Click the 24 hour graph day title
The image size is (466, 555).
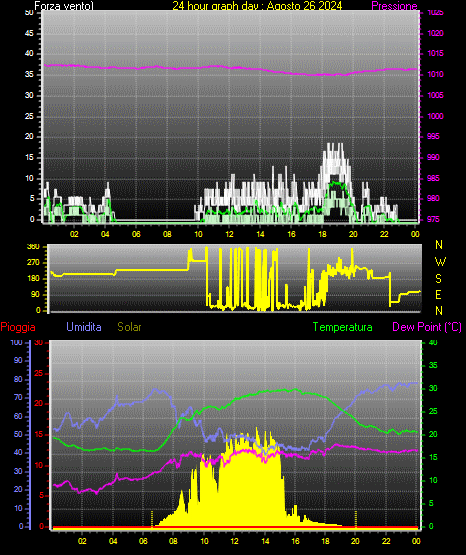tap(257, 6)
